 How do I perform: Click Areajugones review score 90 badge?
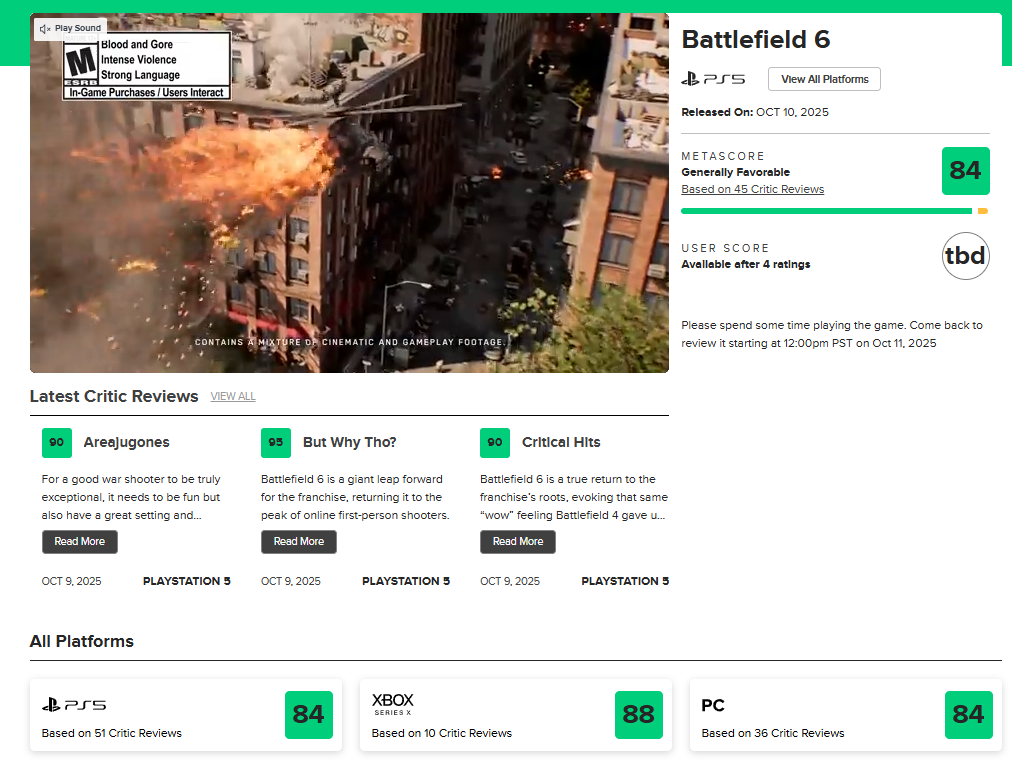[57, 443]
